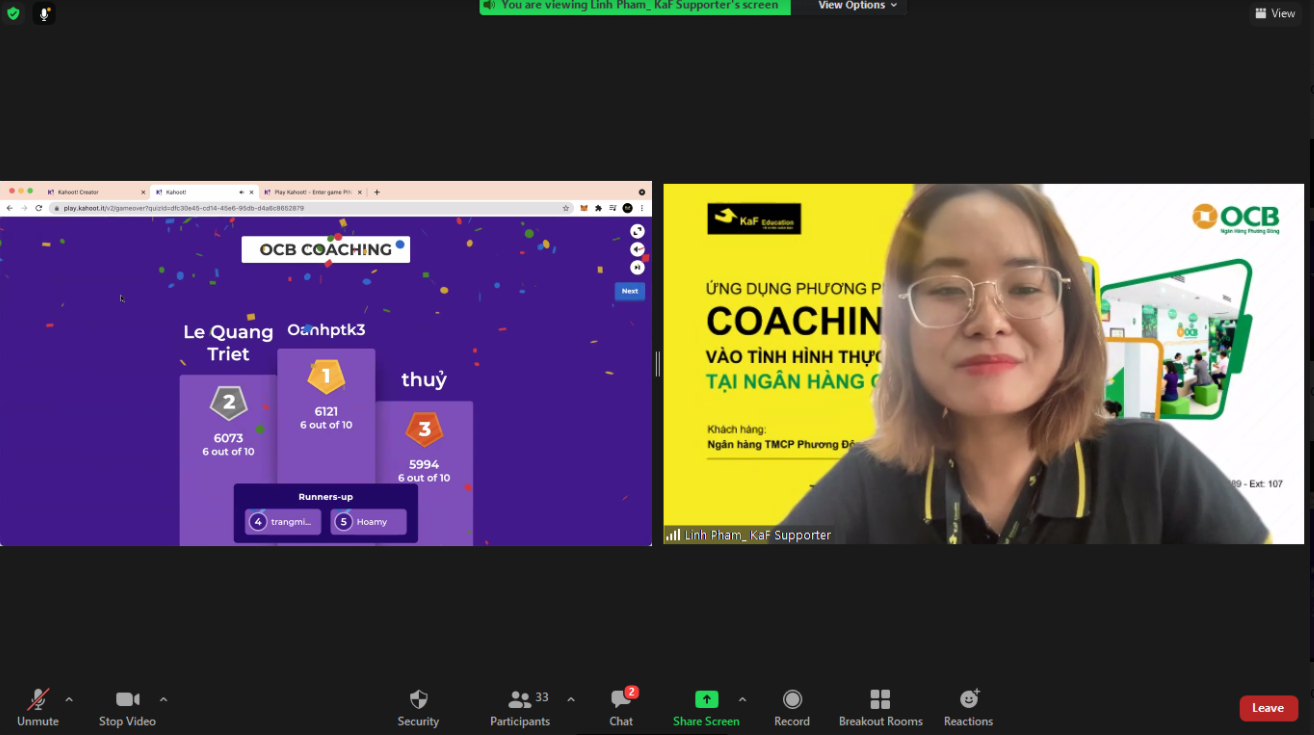The height and width of the screenshot is (735, 1314).
Task: Click the browser Forward arrow
Action: 24,208
